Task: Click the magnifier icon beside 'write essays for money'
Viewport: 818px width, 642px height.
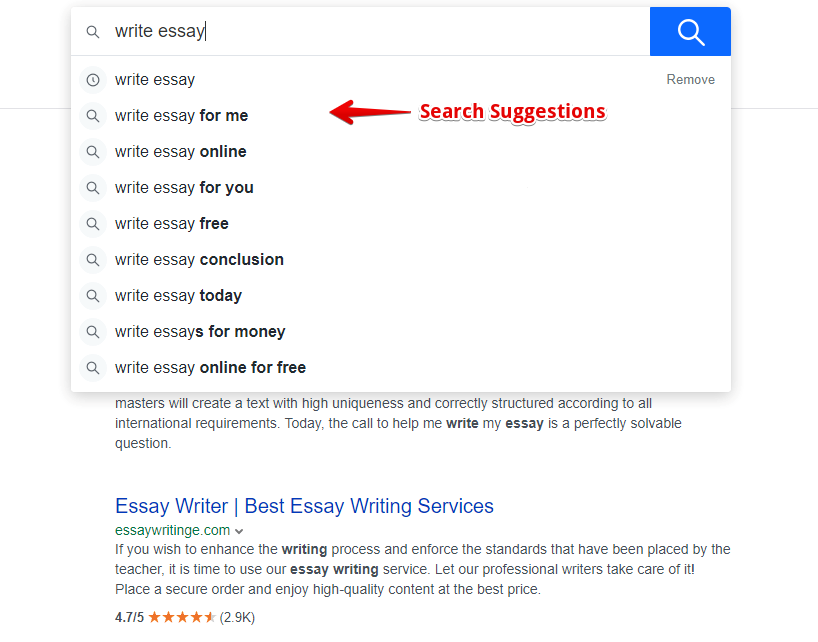Action: [93, 332]
